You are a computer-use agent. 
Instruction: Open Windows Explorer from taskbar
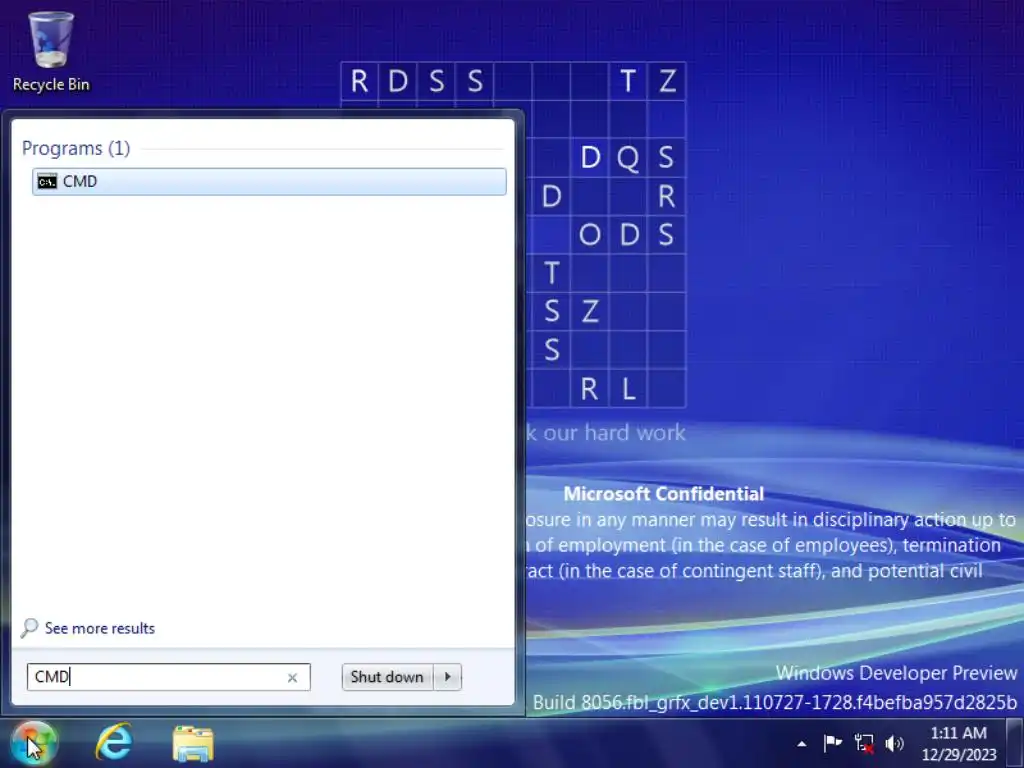(x=193, y=743)
